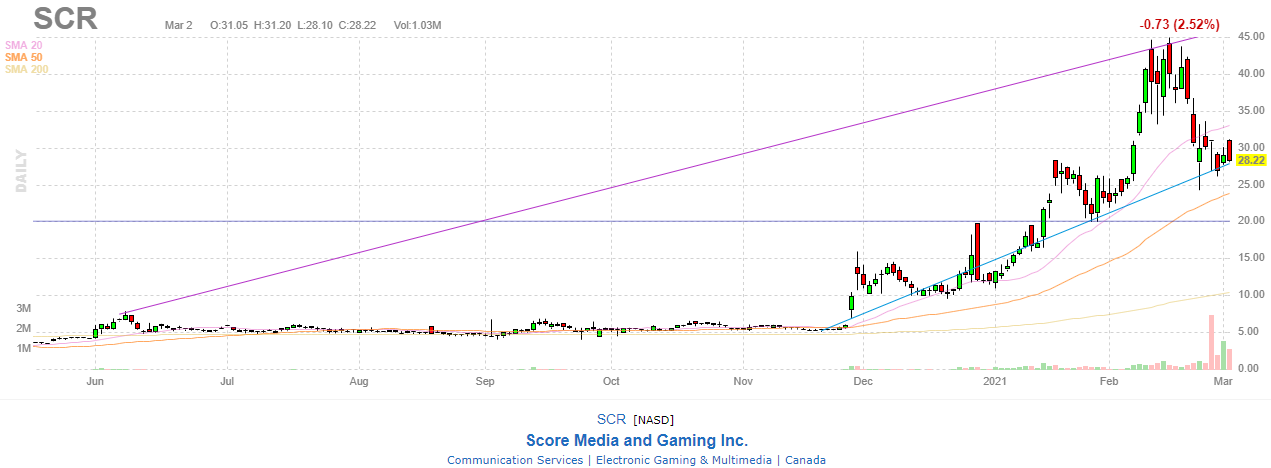Open the Communication Services sector link
Image resolution: width=1271 pixels, height=468 pixels.
pyautogui.click(x=515, y=460)
